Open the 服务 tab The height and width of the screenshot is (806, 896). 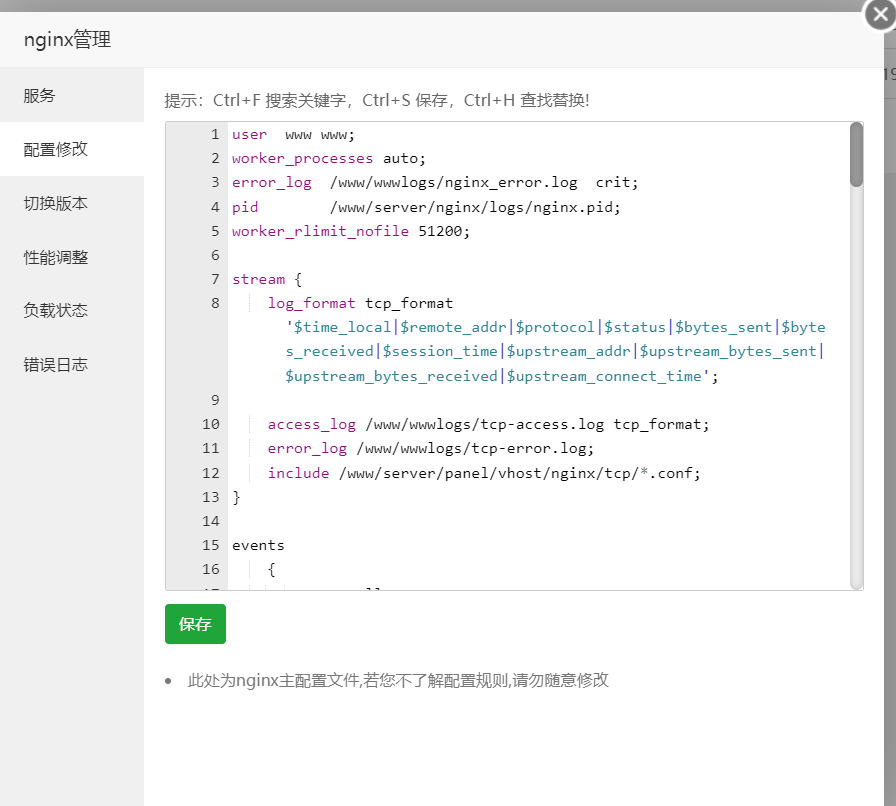click(72, 95)
